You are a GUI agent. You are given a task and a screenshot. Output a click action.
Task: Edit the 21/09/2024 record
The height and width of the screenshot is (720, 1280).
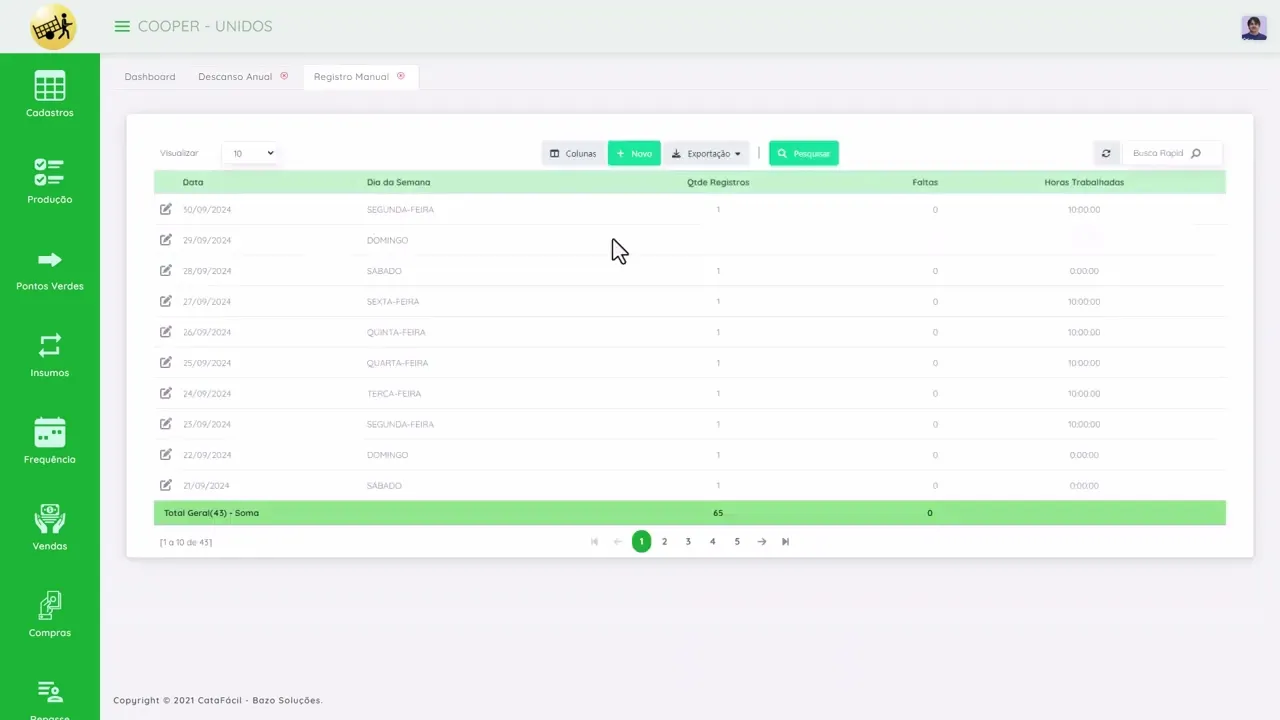[x=166, y=485]
